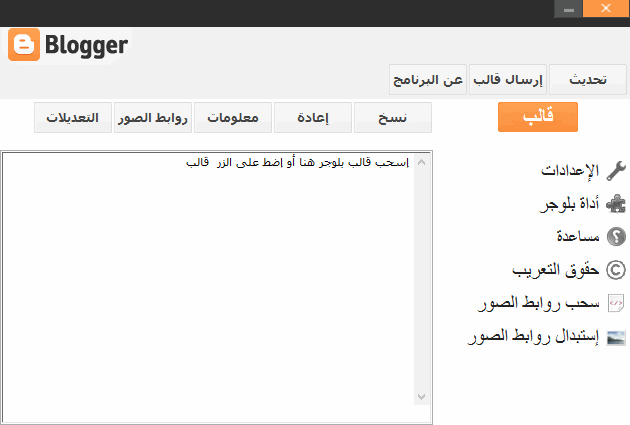Viewport: 630px width, 425px height.
Task: Click the text area scroll down arrow
Action: [x=421, y=397]
